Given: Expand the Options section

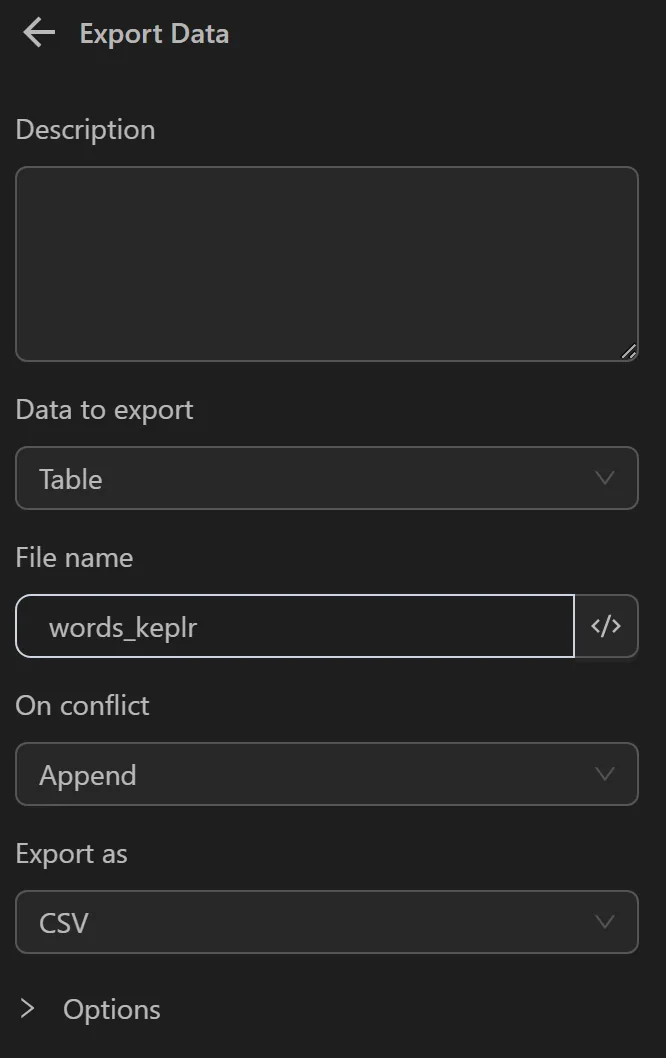Looking at the screenshot, I should [111, 1010].
